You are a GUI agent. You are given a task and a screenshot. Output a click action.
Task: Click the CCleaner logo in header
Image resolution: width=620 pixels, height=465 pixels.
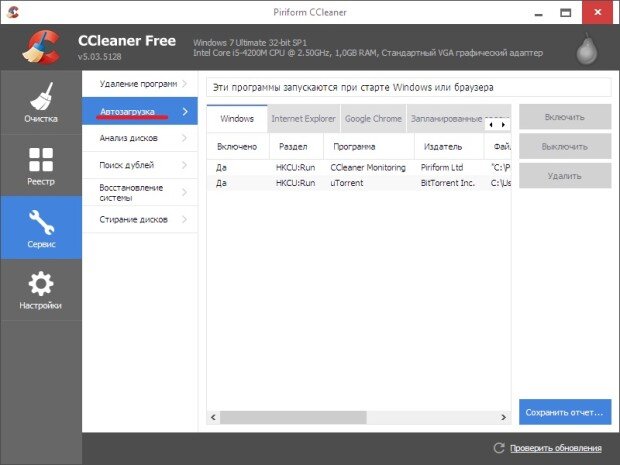pos(42,47)
